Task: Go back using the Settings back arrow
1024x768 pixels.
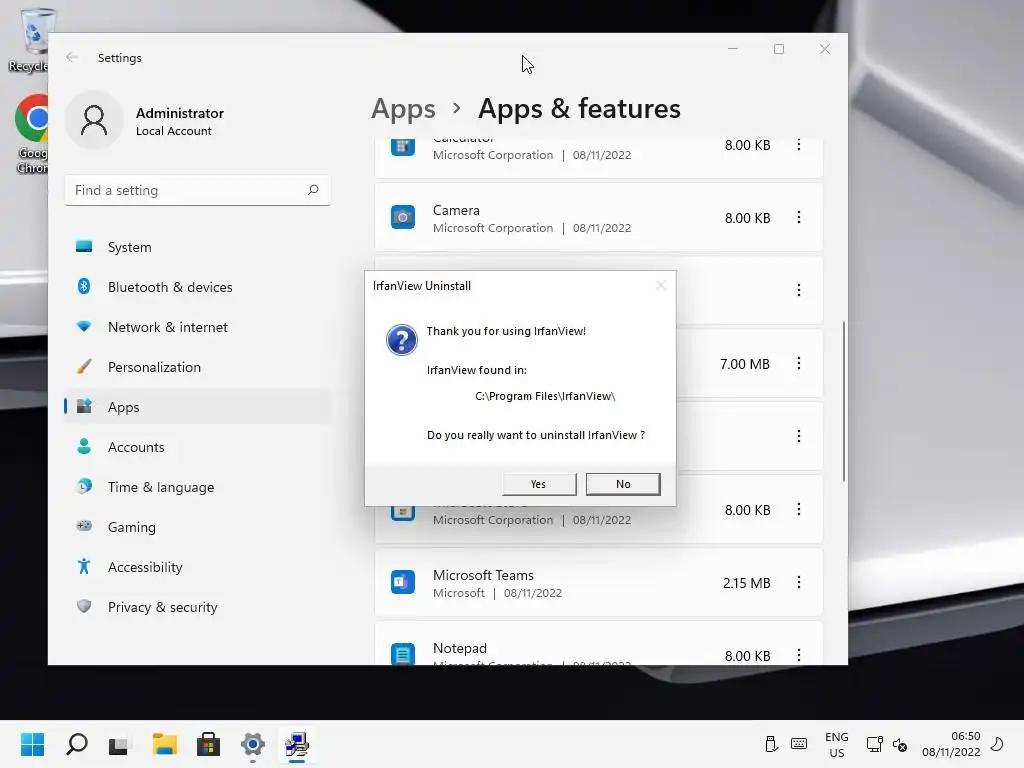Action: (72, 57)
